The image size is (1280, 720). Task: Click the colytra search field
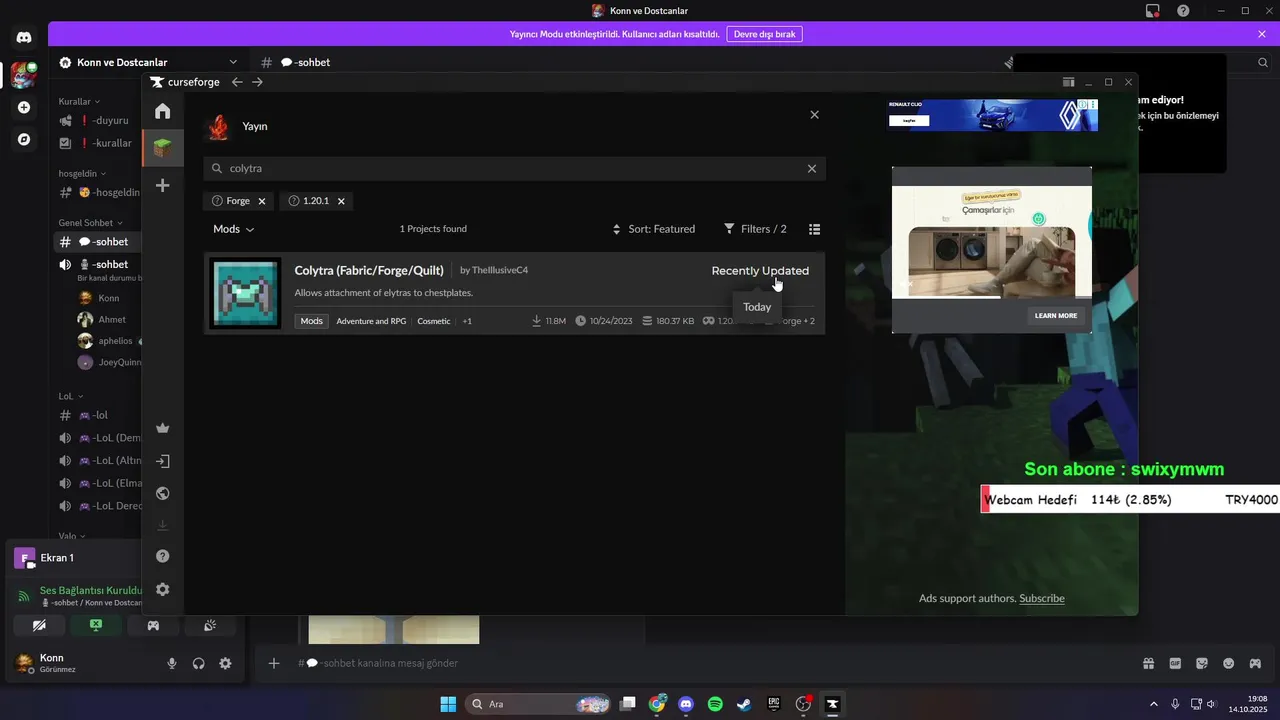[x=514, y=169]
